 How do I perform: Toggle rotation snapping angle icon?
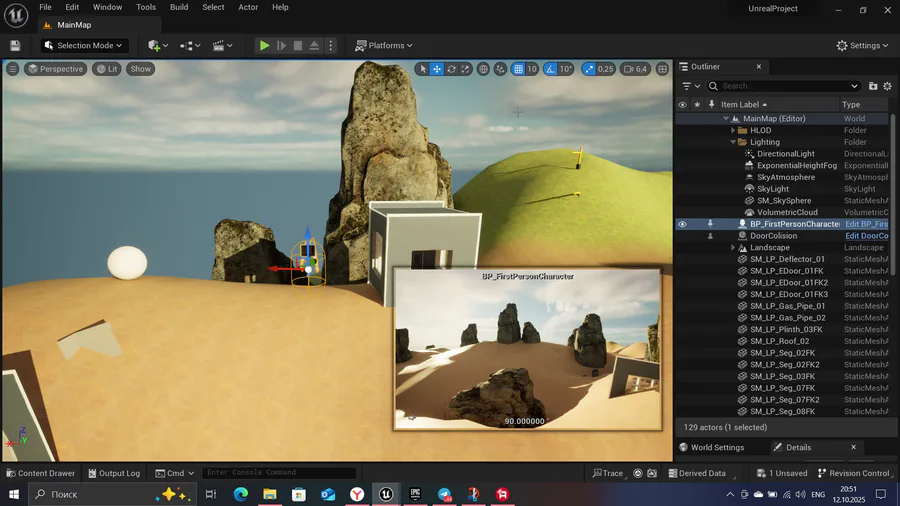coord(550,69)
